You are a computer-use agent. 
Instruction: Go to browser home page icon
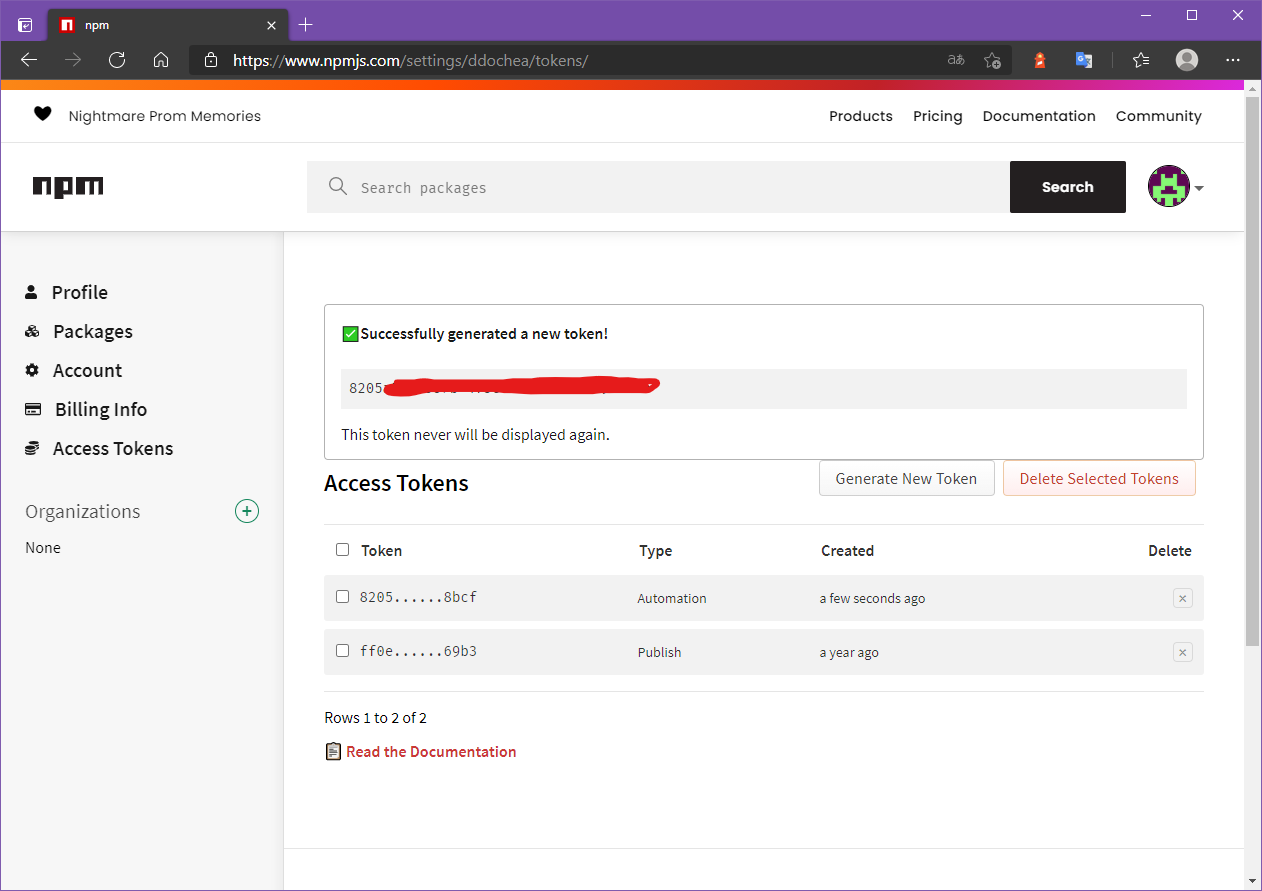point(161,60)
